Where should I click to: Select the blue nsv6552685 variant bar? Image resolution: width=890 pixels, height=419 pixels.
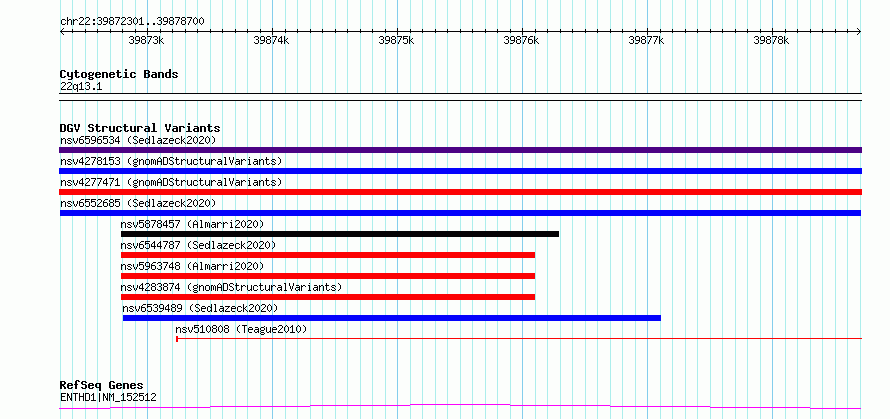460,213
